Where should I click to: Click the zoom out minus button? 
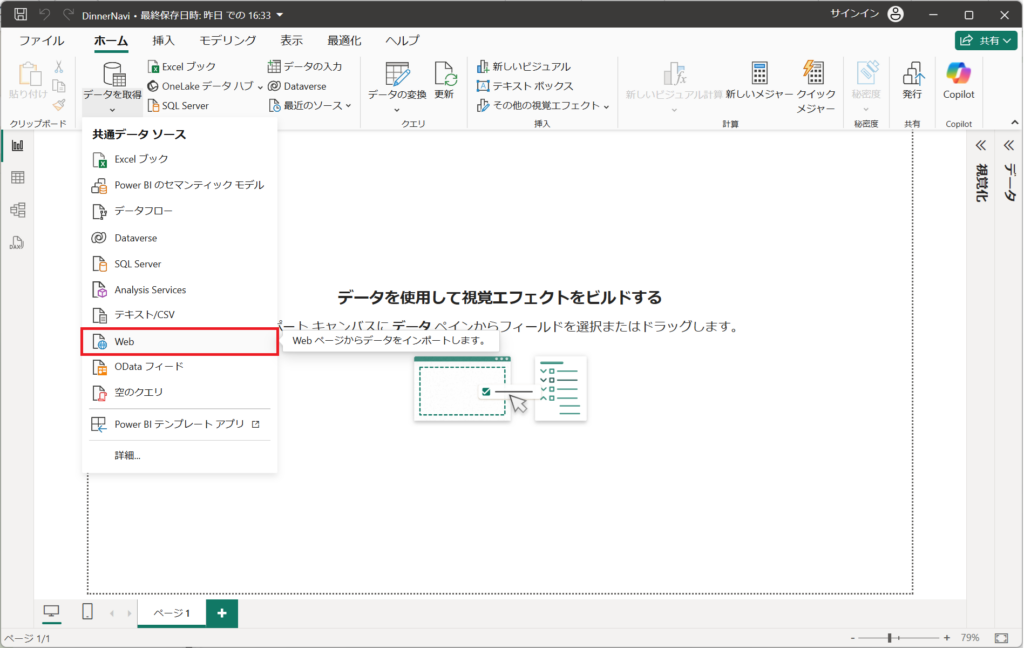pyautogui.click(x=852, y=638)
